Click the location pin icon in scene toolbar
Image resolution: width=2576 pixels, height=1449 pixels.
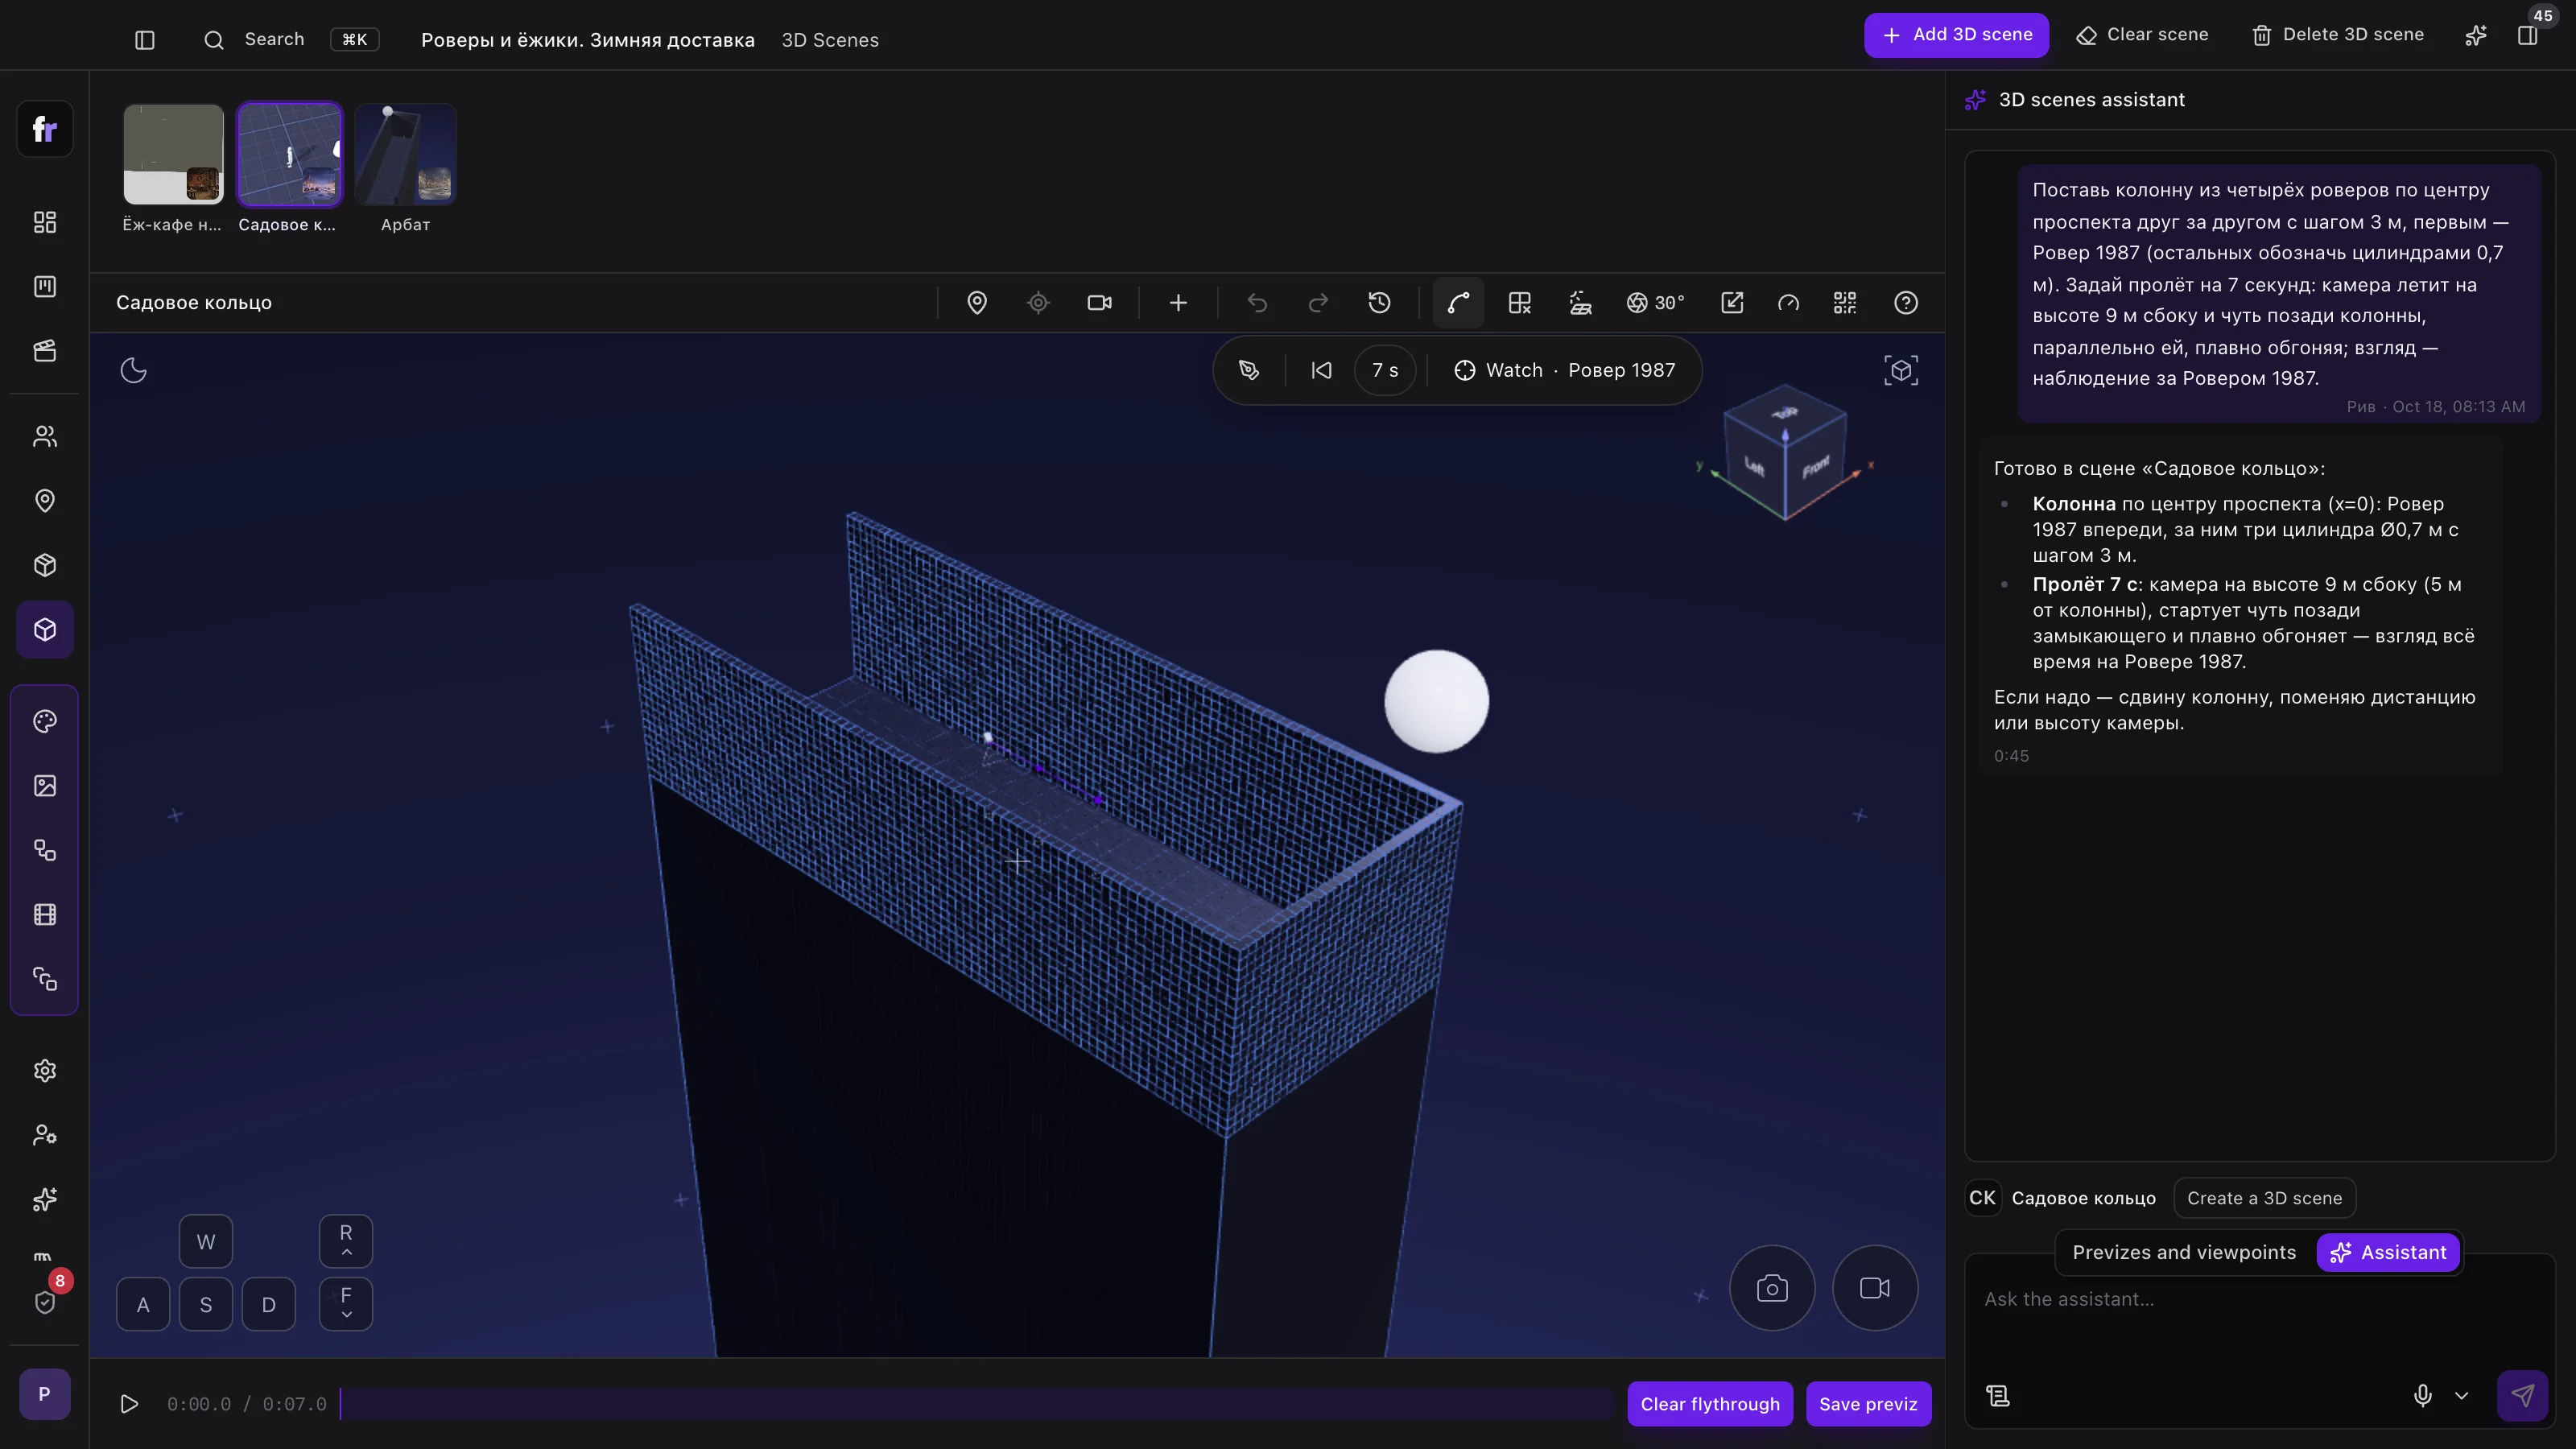(x=977, y=303)
